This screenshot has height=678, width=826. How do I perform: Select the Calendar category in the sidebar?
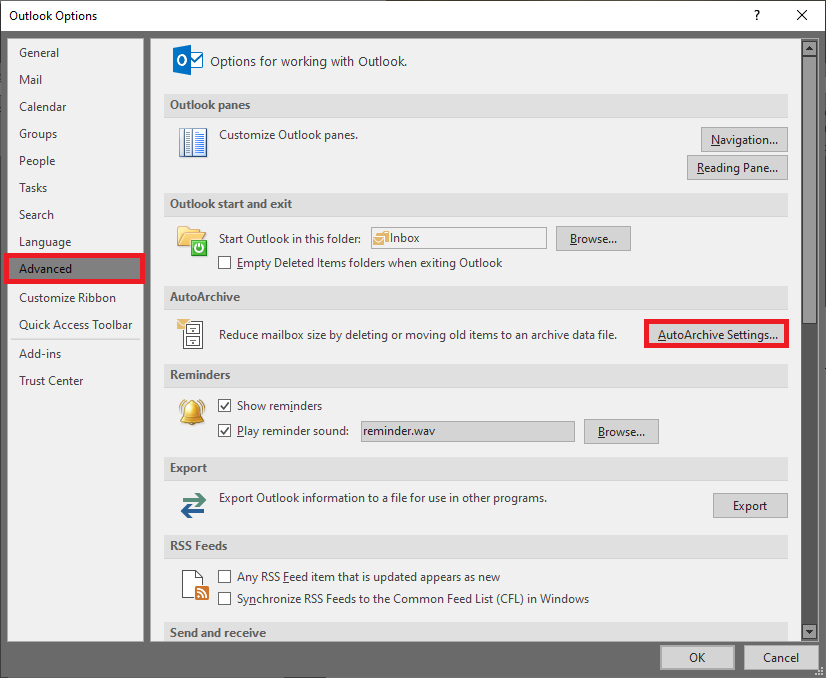(x=75, y=106)
